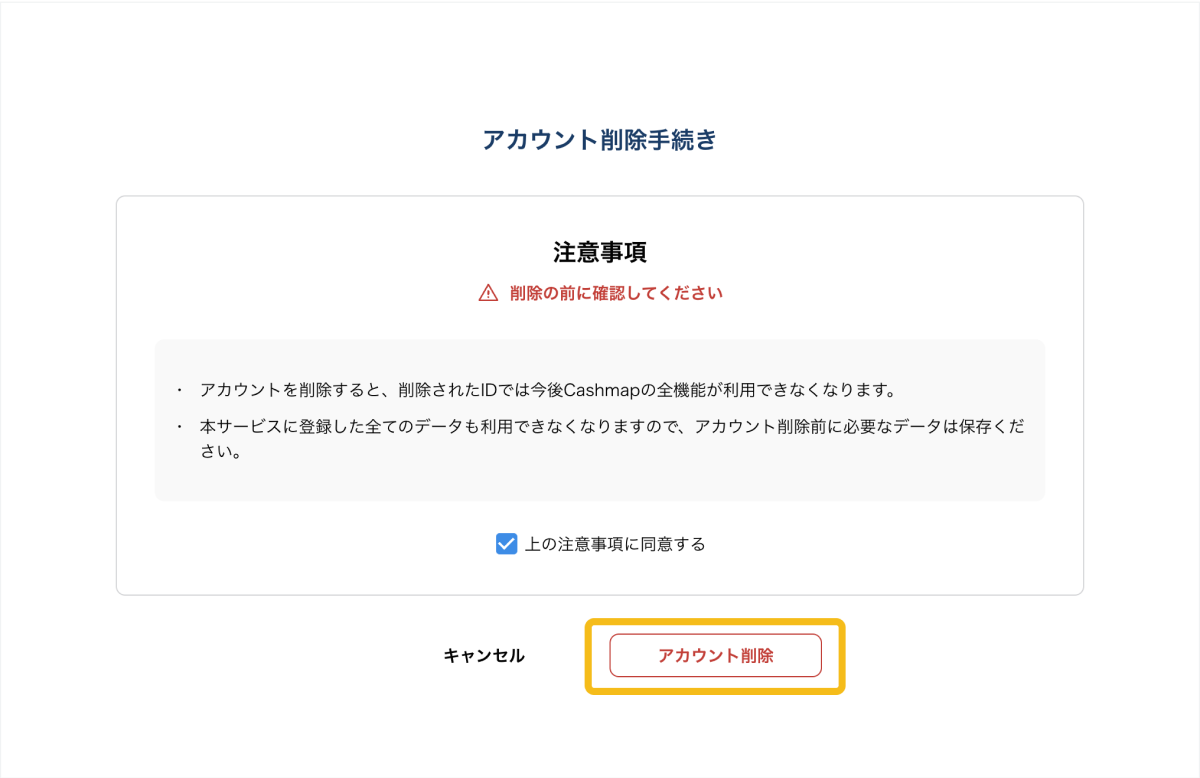Click the red アカウント削除 button
The height and width of the screenshot is (778, 1200).
pyautogui.click(x=715, y=656)
